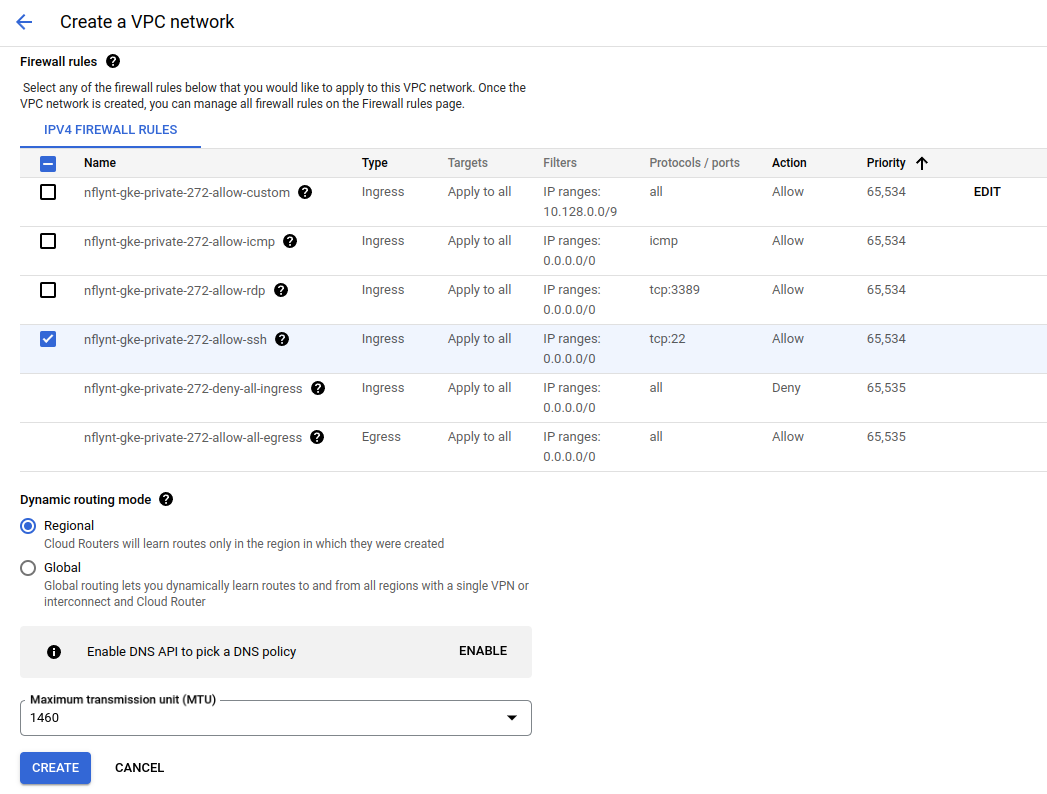This screenshot has width=1047, height=794.
Task: Click help icon on deny-all-ingress rule
Action: (x=317, y=388)
